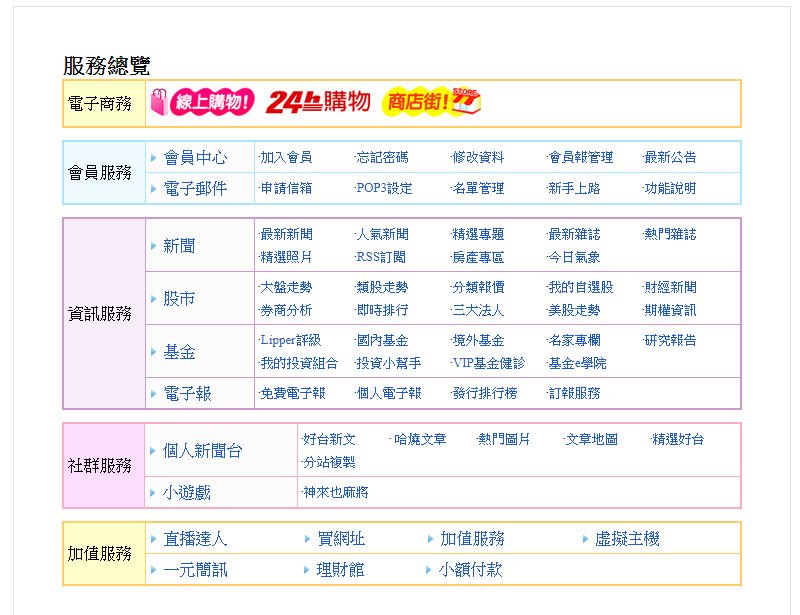Open 類股走勢 link

pos(382,287)
